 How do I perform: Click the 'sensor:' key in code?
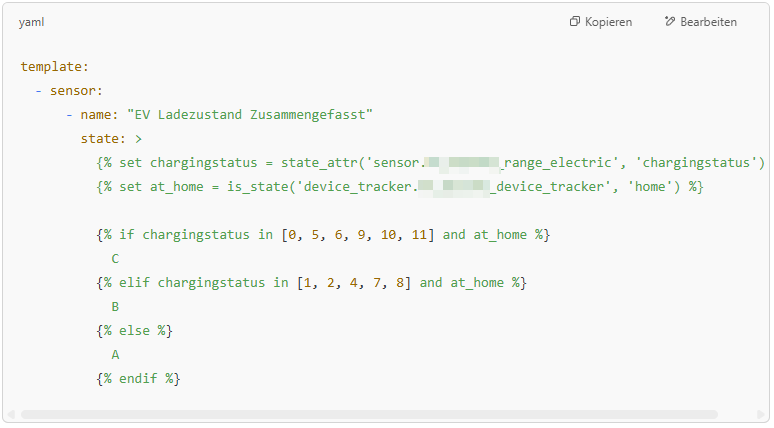76,91
